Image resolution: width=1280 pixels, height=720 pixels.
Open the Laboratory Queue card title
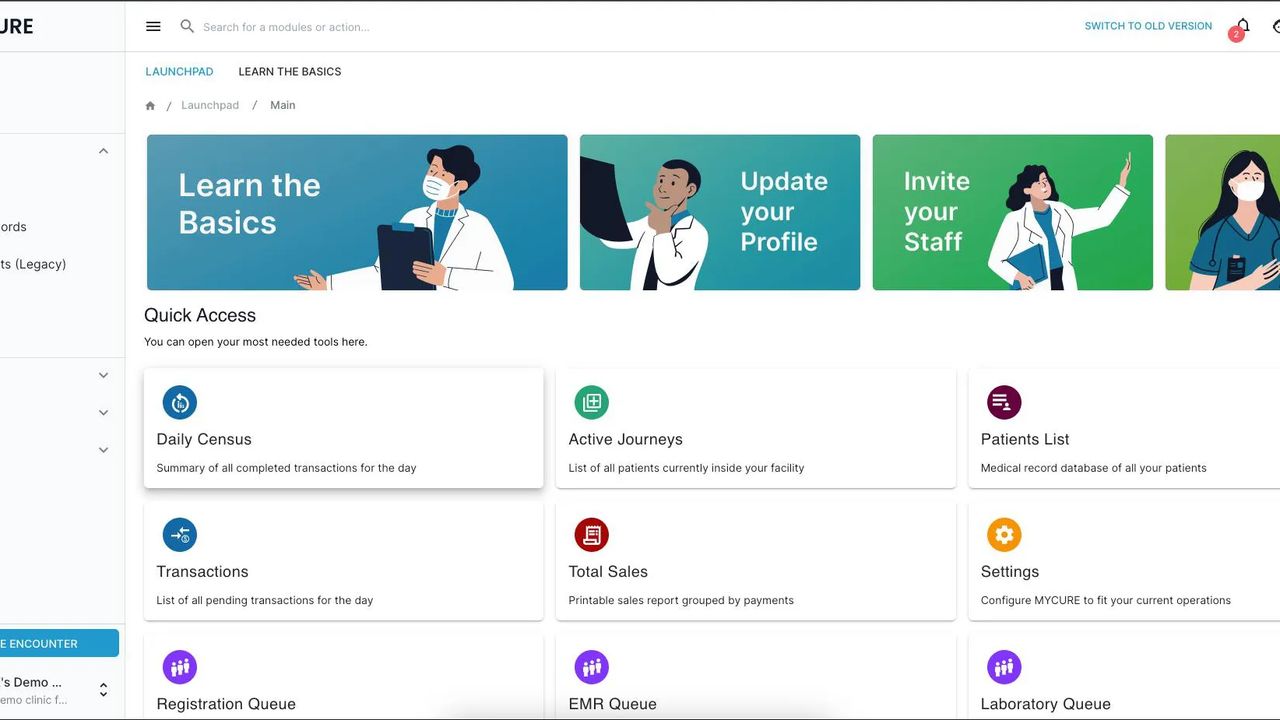(1046, 704)
